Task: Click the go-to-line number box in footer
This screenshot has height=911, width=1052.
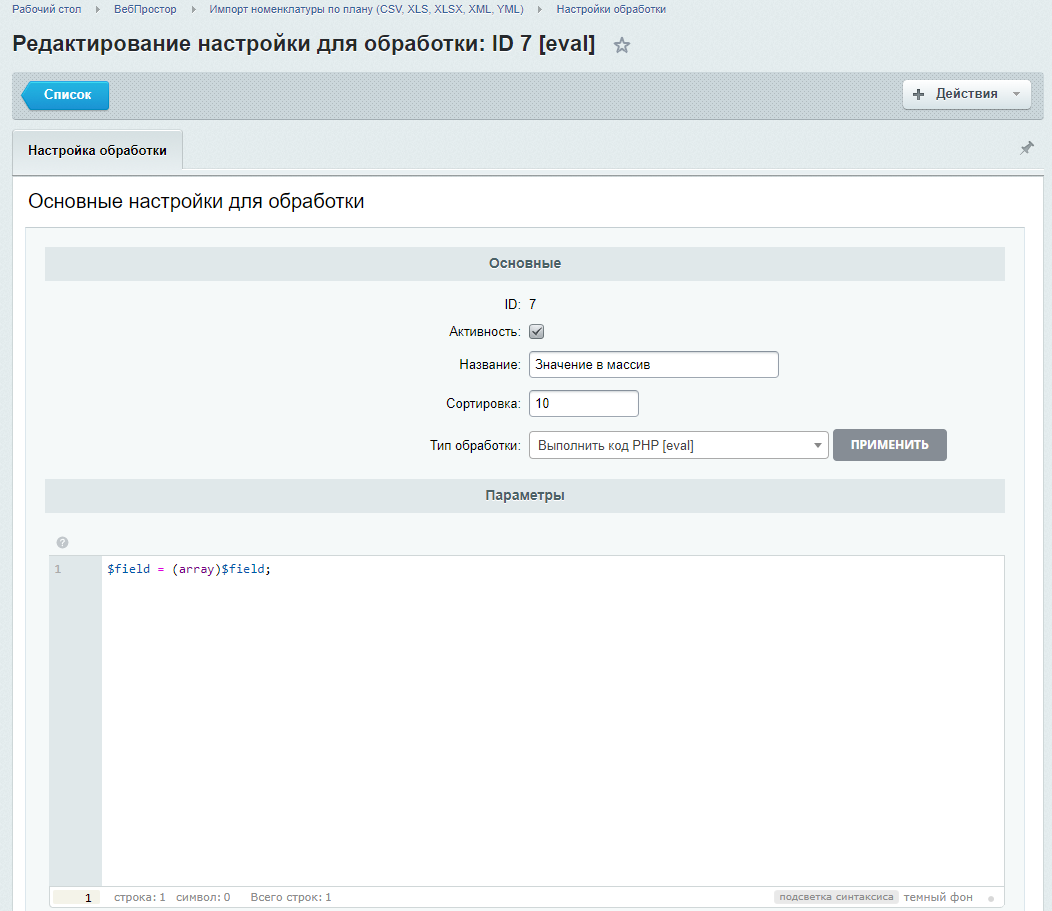Action: point(76,898)
